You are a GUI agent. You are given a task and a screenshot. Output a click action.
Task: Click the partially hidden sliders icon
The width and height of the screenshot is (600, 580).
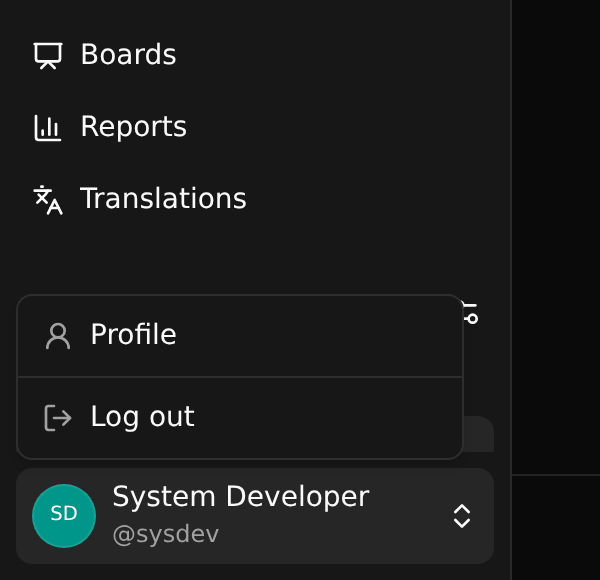[471, 313]
